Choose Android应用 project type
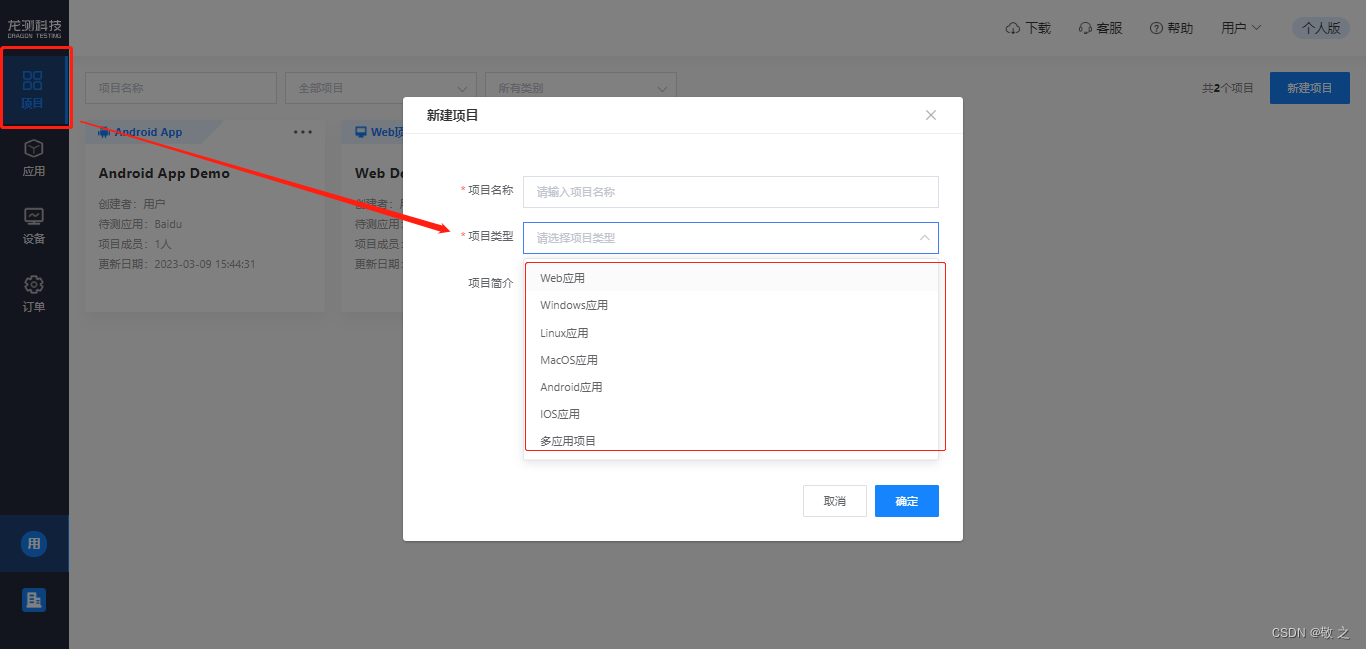 [571, 387]
